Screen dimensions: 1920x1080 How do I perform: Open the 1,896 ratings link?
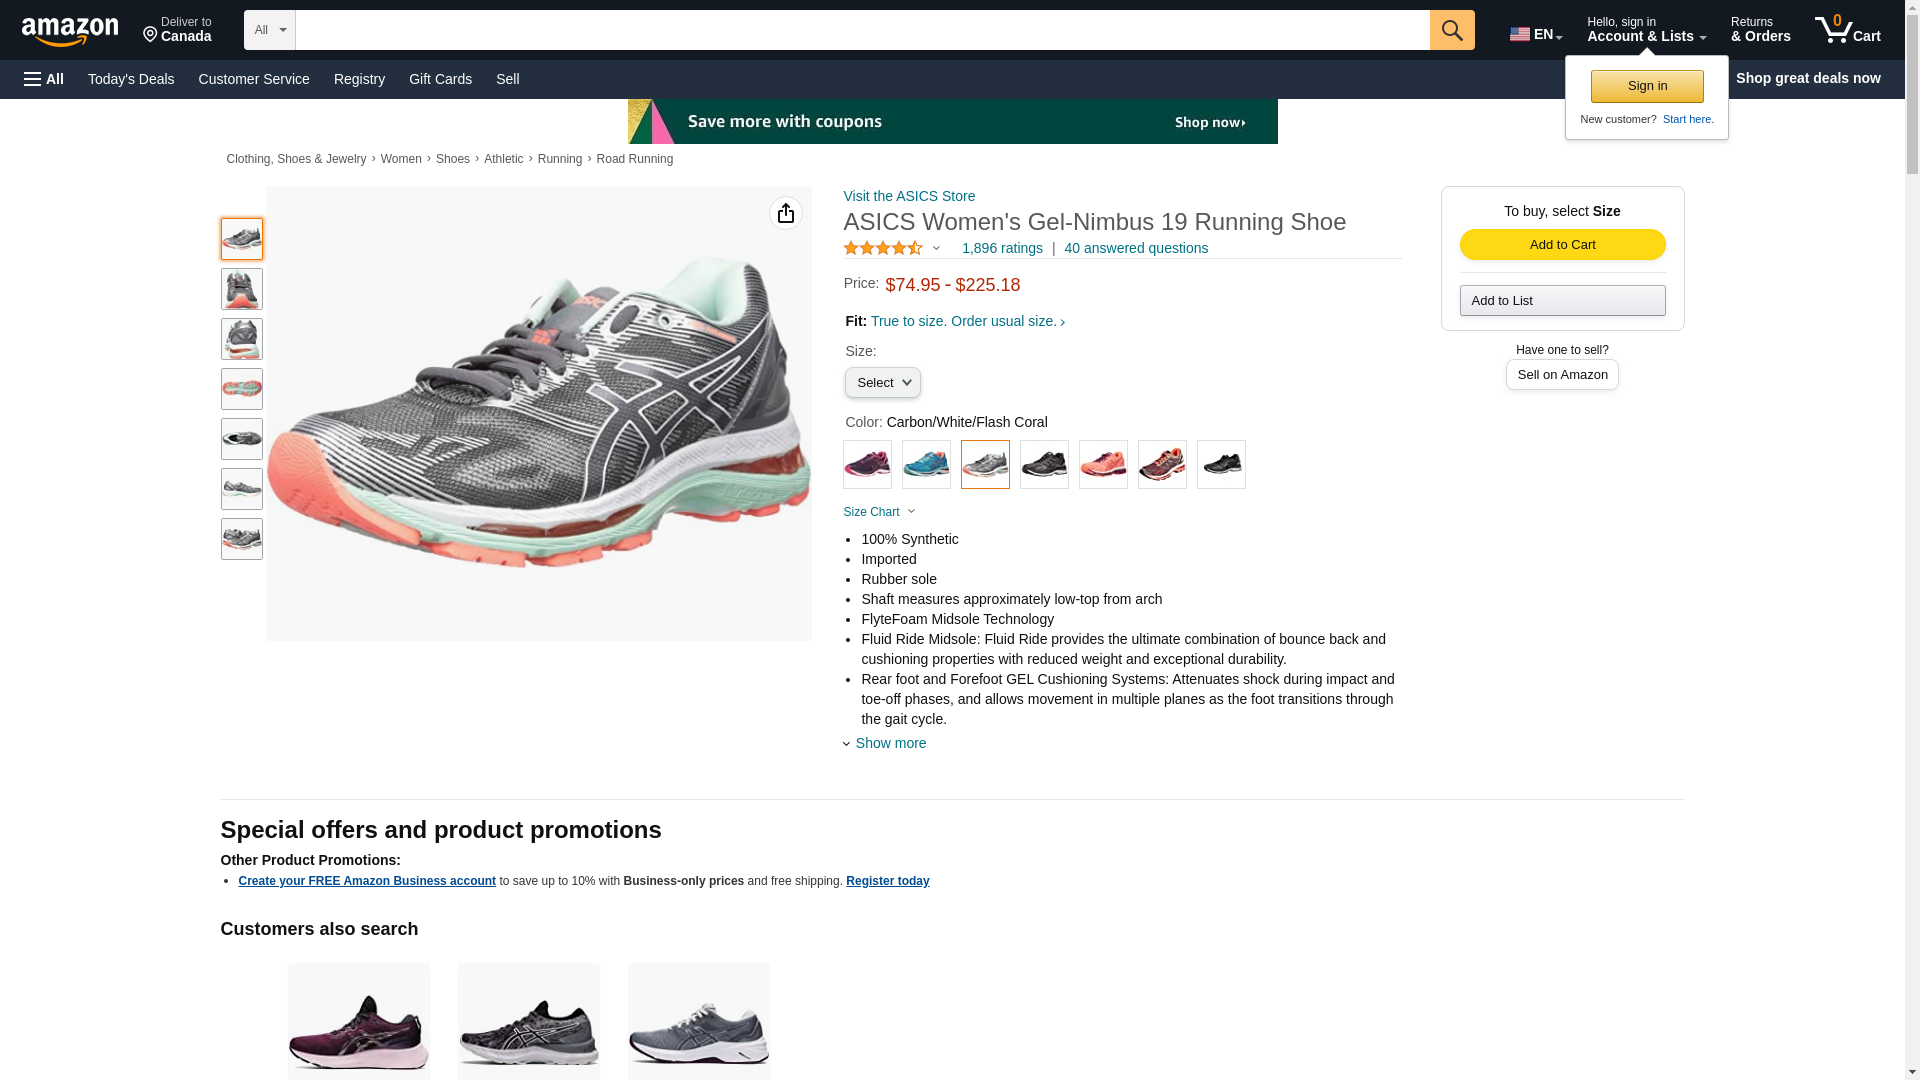[x=1001, y=248]
